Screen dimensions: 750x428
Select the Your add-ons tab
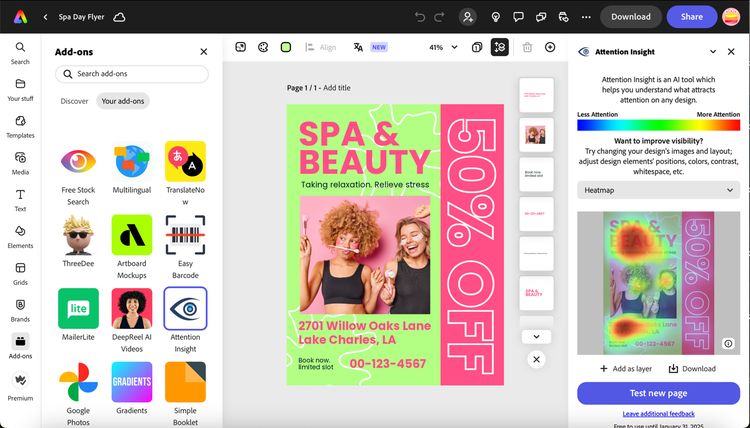pyautogui.click(x=122, y=101)
